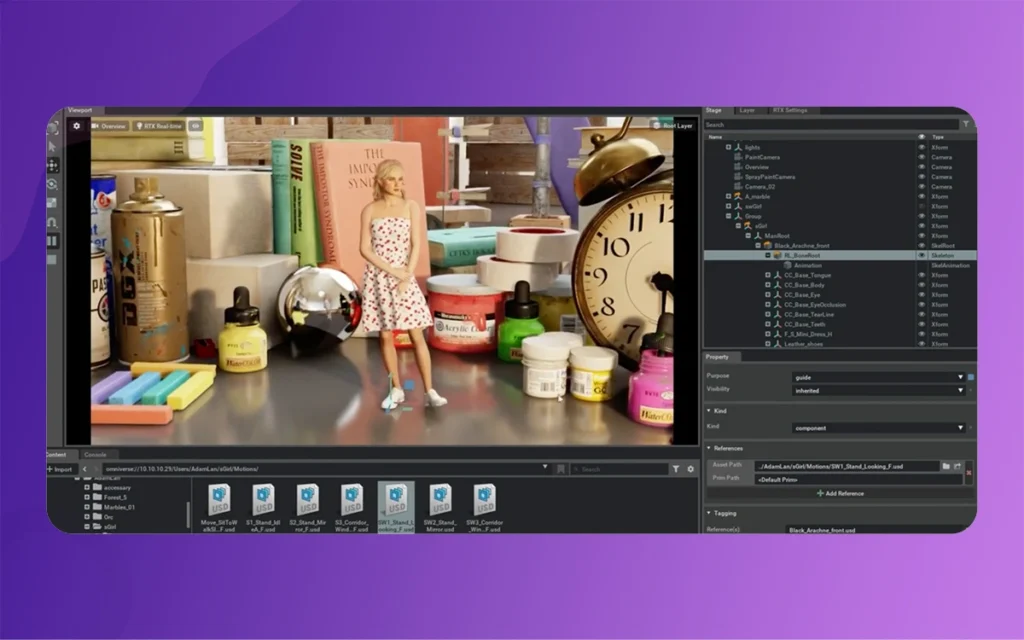Focus the content browser search field
Screen dimensions: 1024x640
pos(618,469)
